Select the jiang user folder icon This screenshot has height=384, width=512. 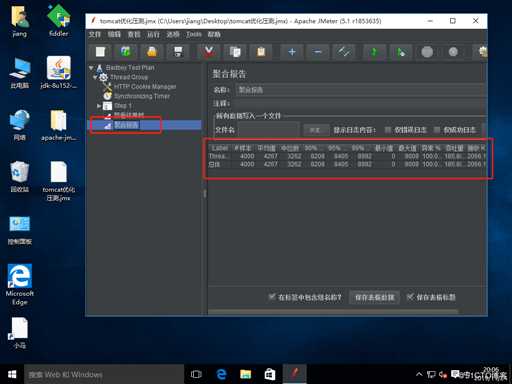pos(20,20)
